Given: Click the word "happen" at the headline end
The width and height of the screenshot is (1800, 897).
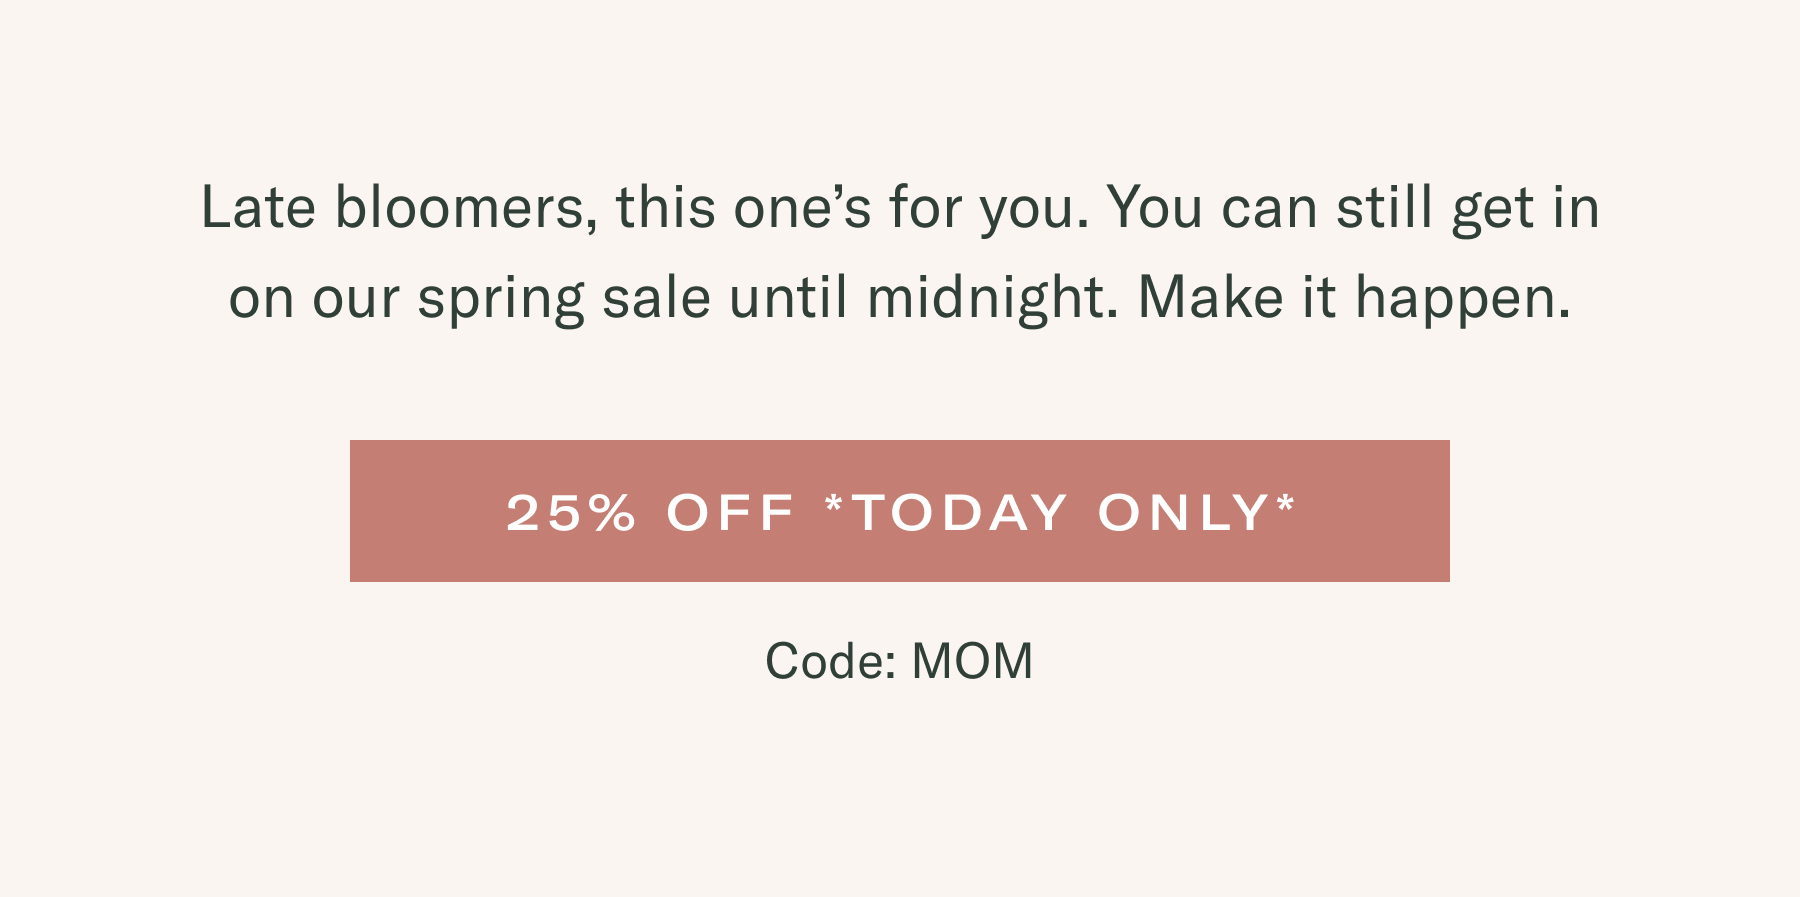Looking at the screenshot, I should pyautogui.click(x=1455, y=300).
